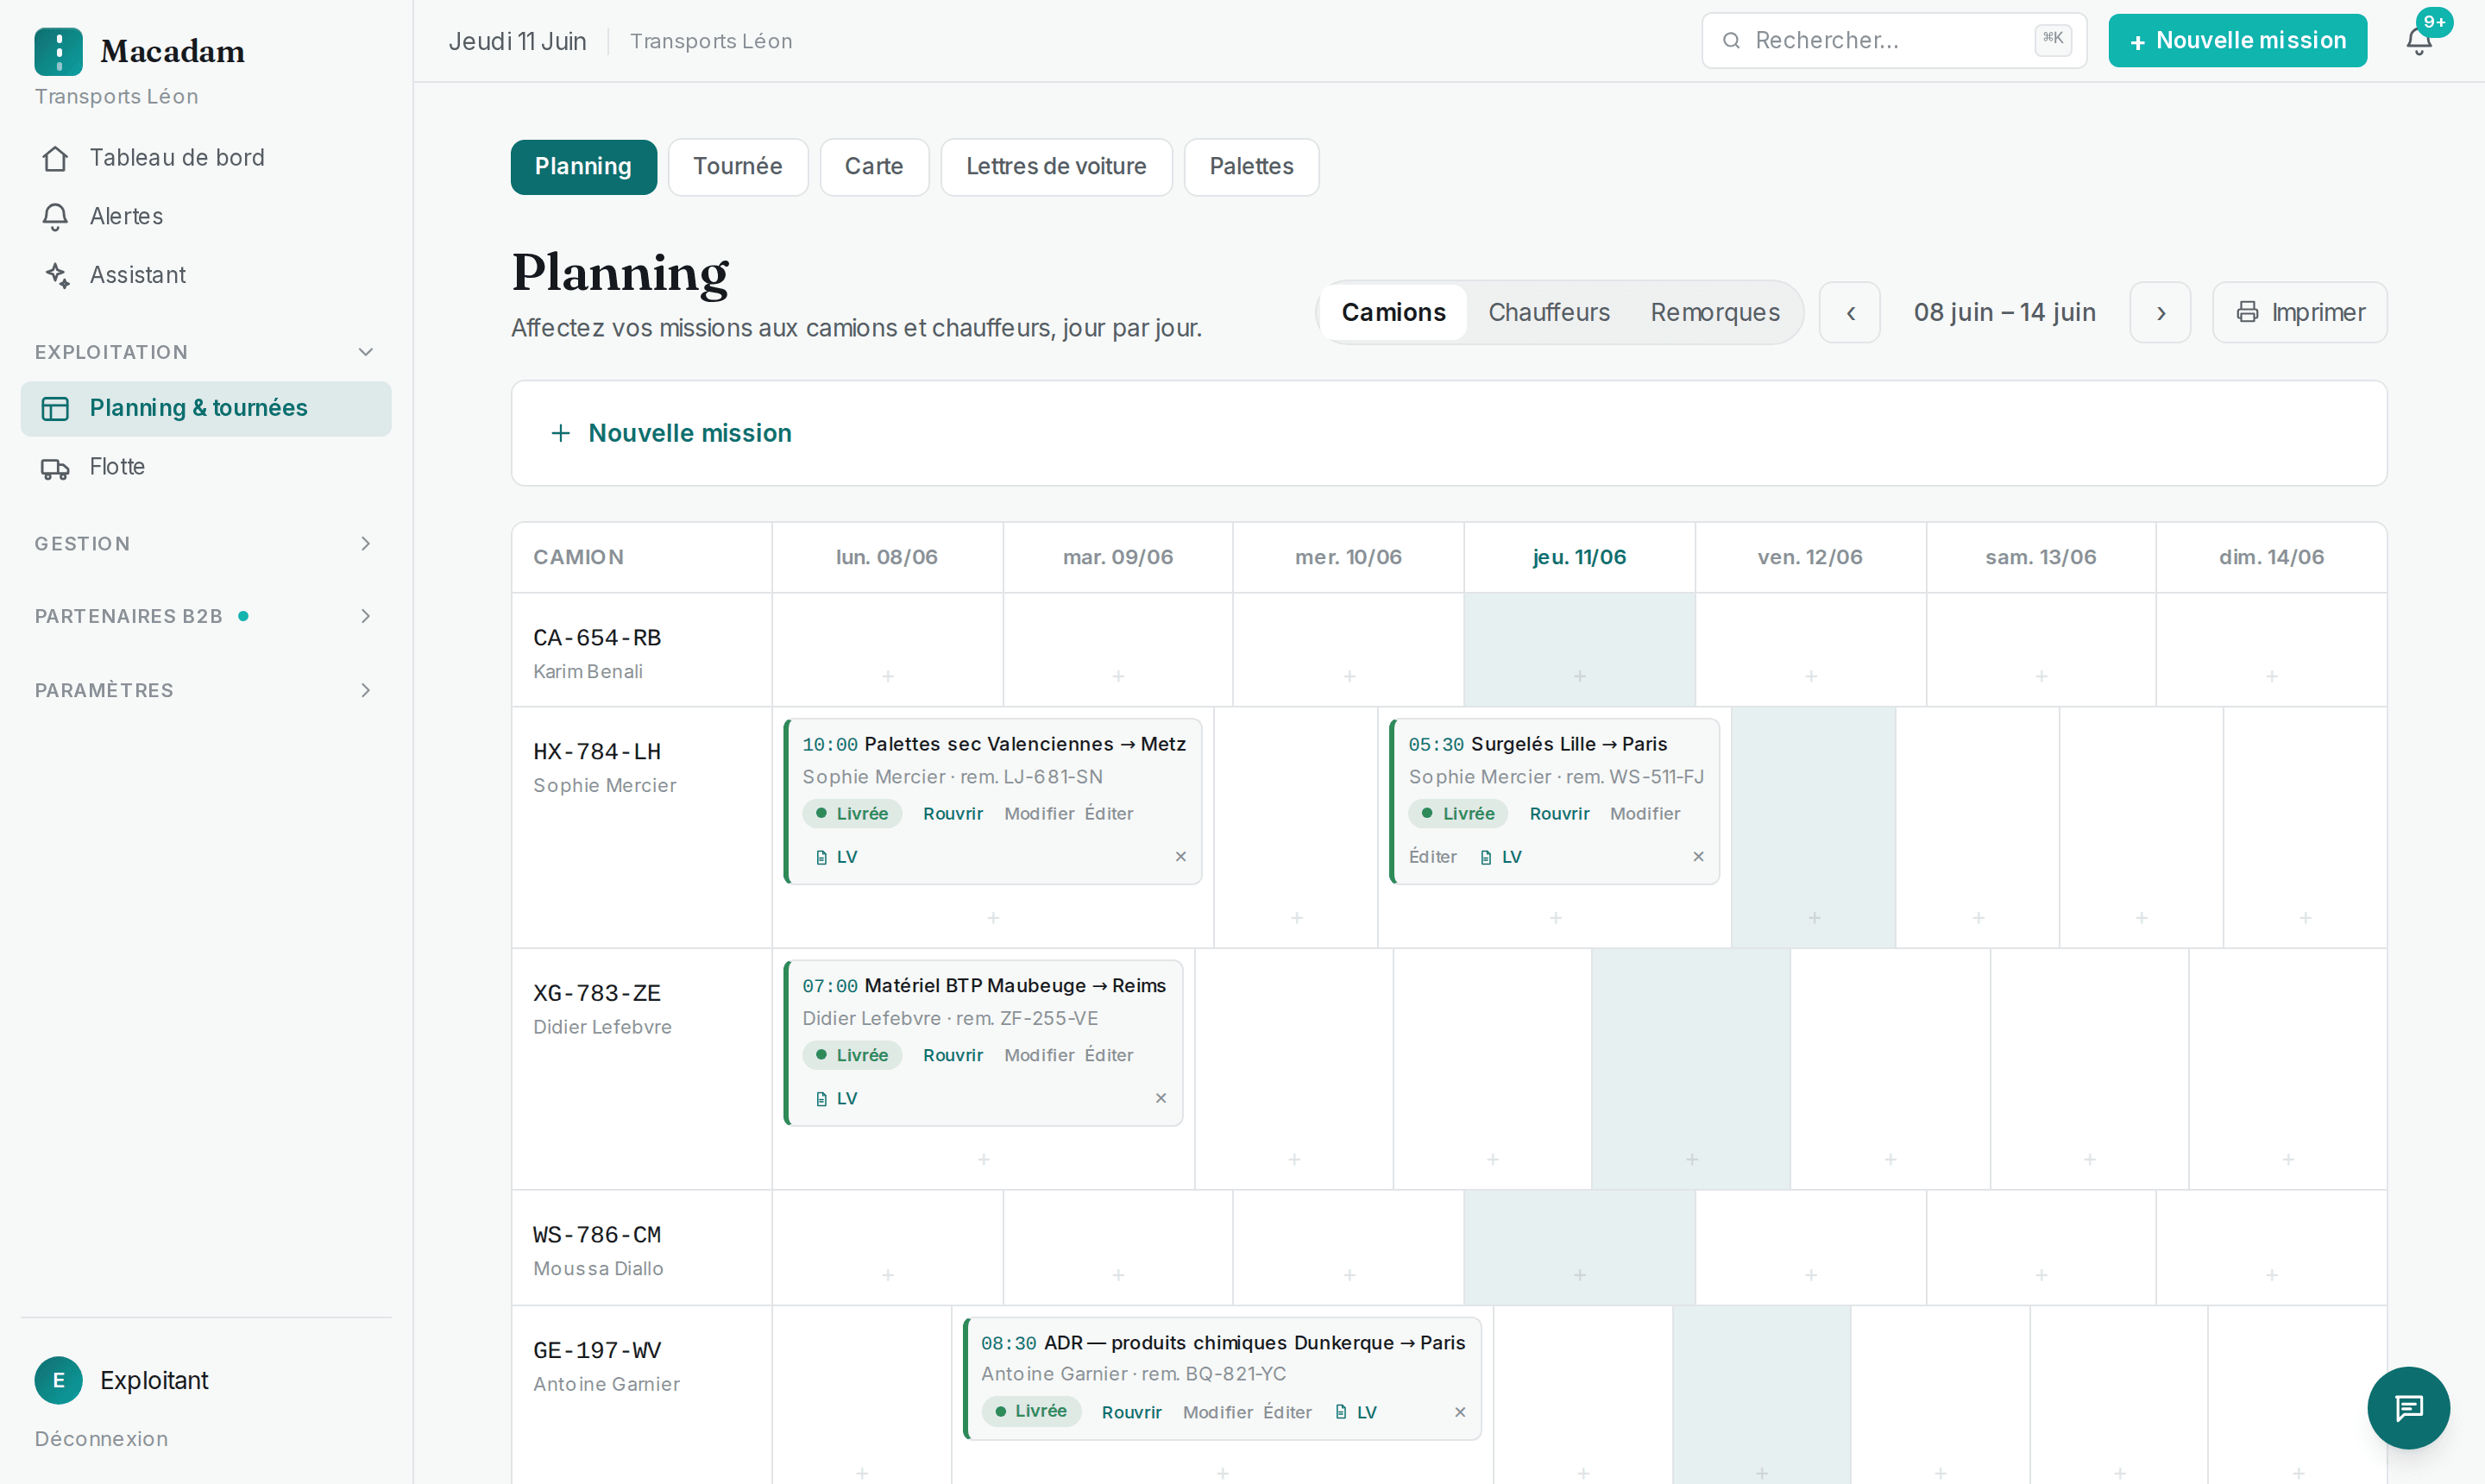
Task: Rouvrir the ADR produits chimiques mission
Action: coord(1131,1412)
